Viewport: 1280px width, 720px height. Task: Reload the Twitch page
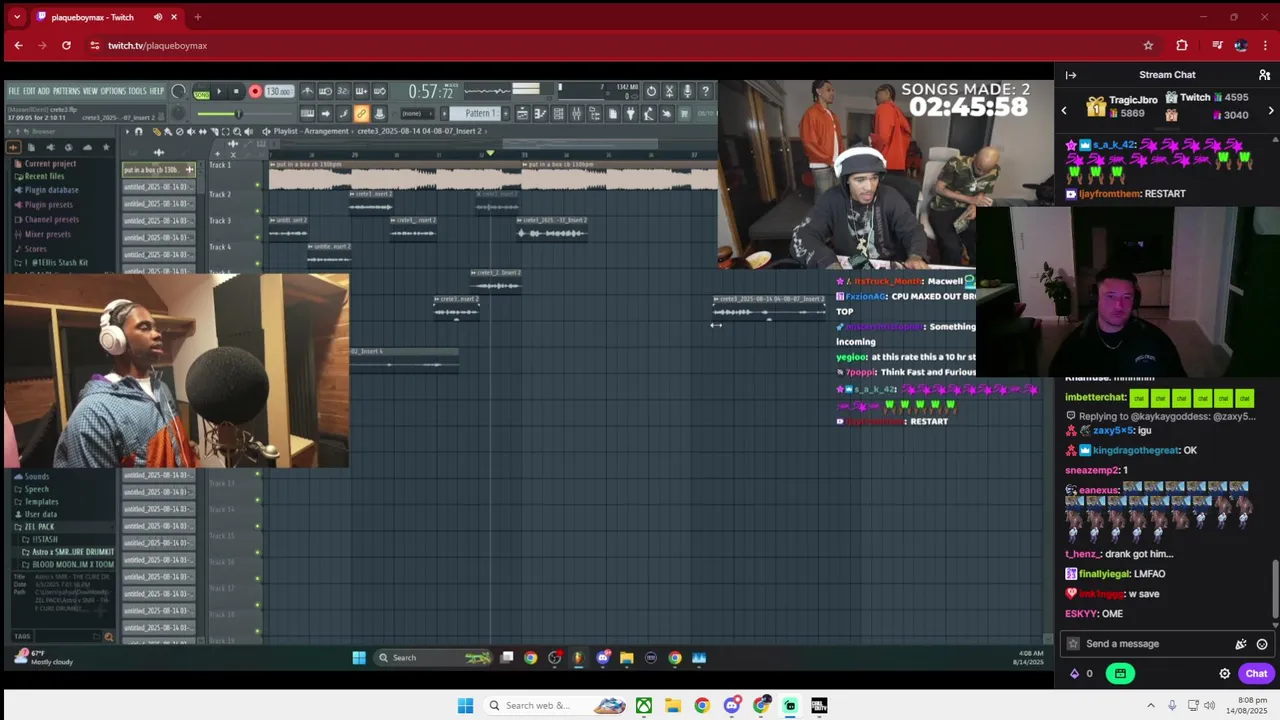66,45
